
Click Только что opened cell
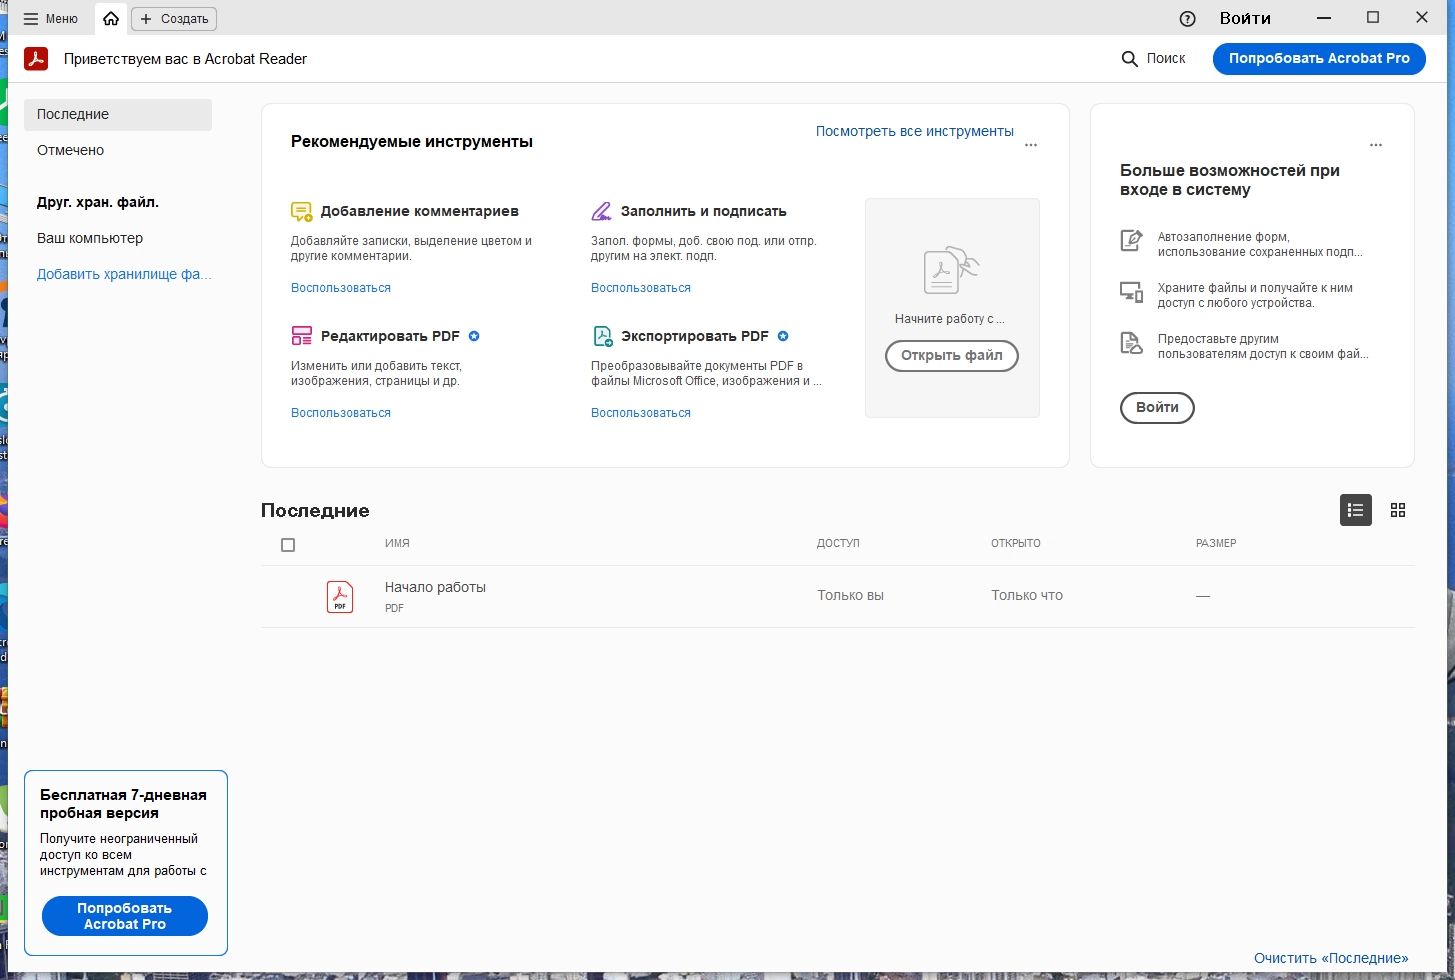click(x=1027, y=595)
